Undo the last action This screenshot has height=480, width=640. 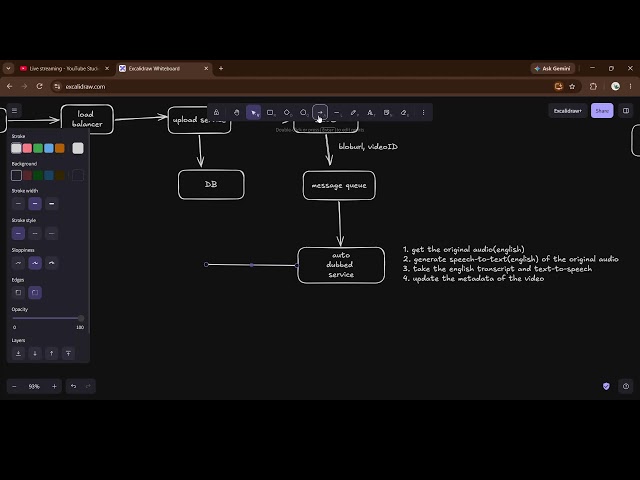tap(73, 386)
